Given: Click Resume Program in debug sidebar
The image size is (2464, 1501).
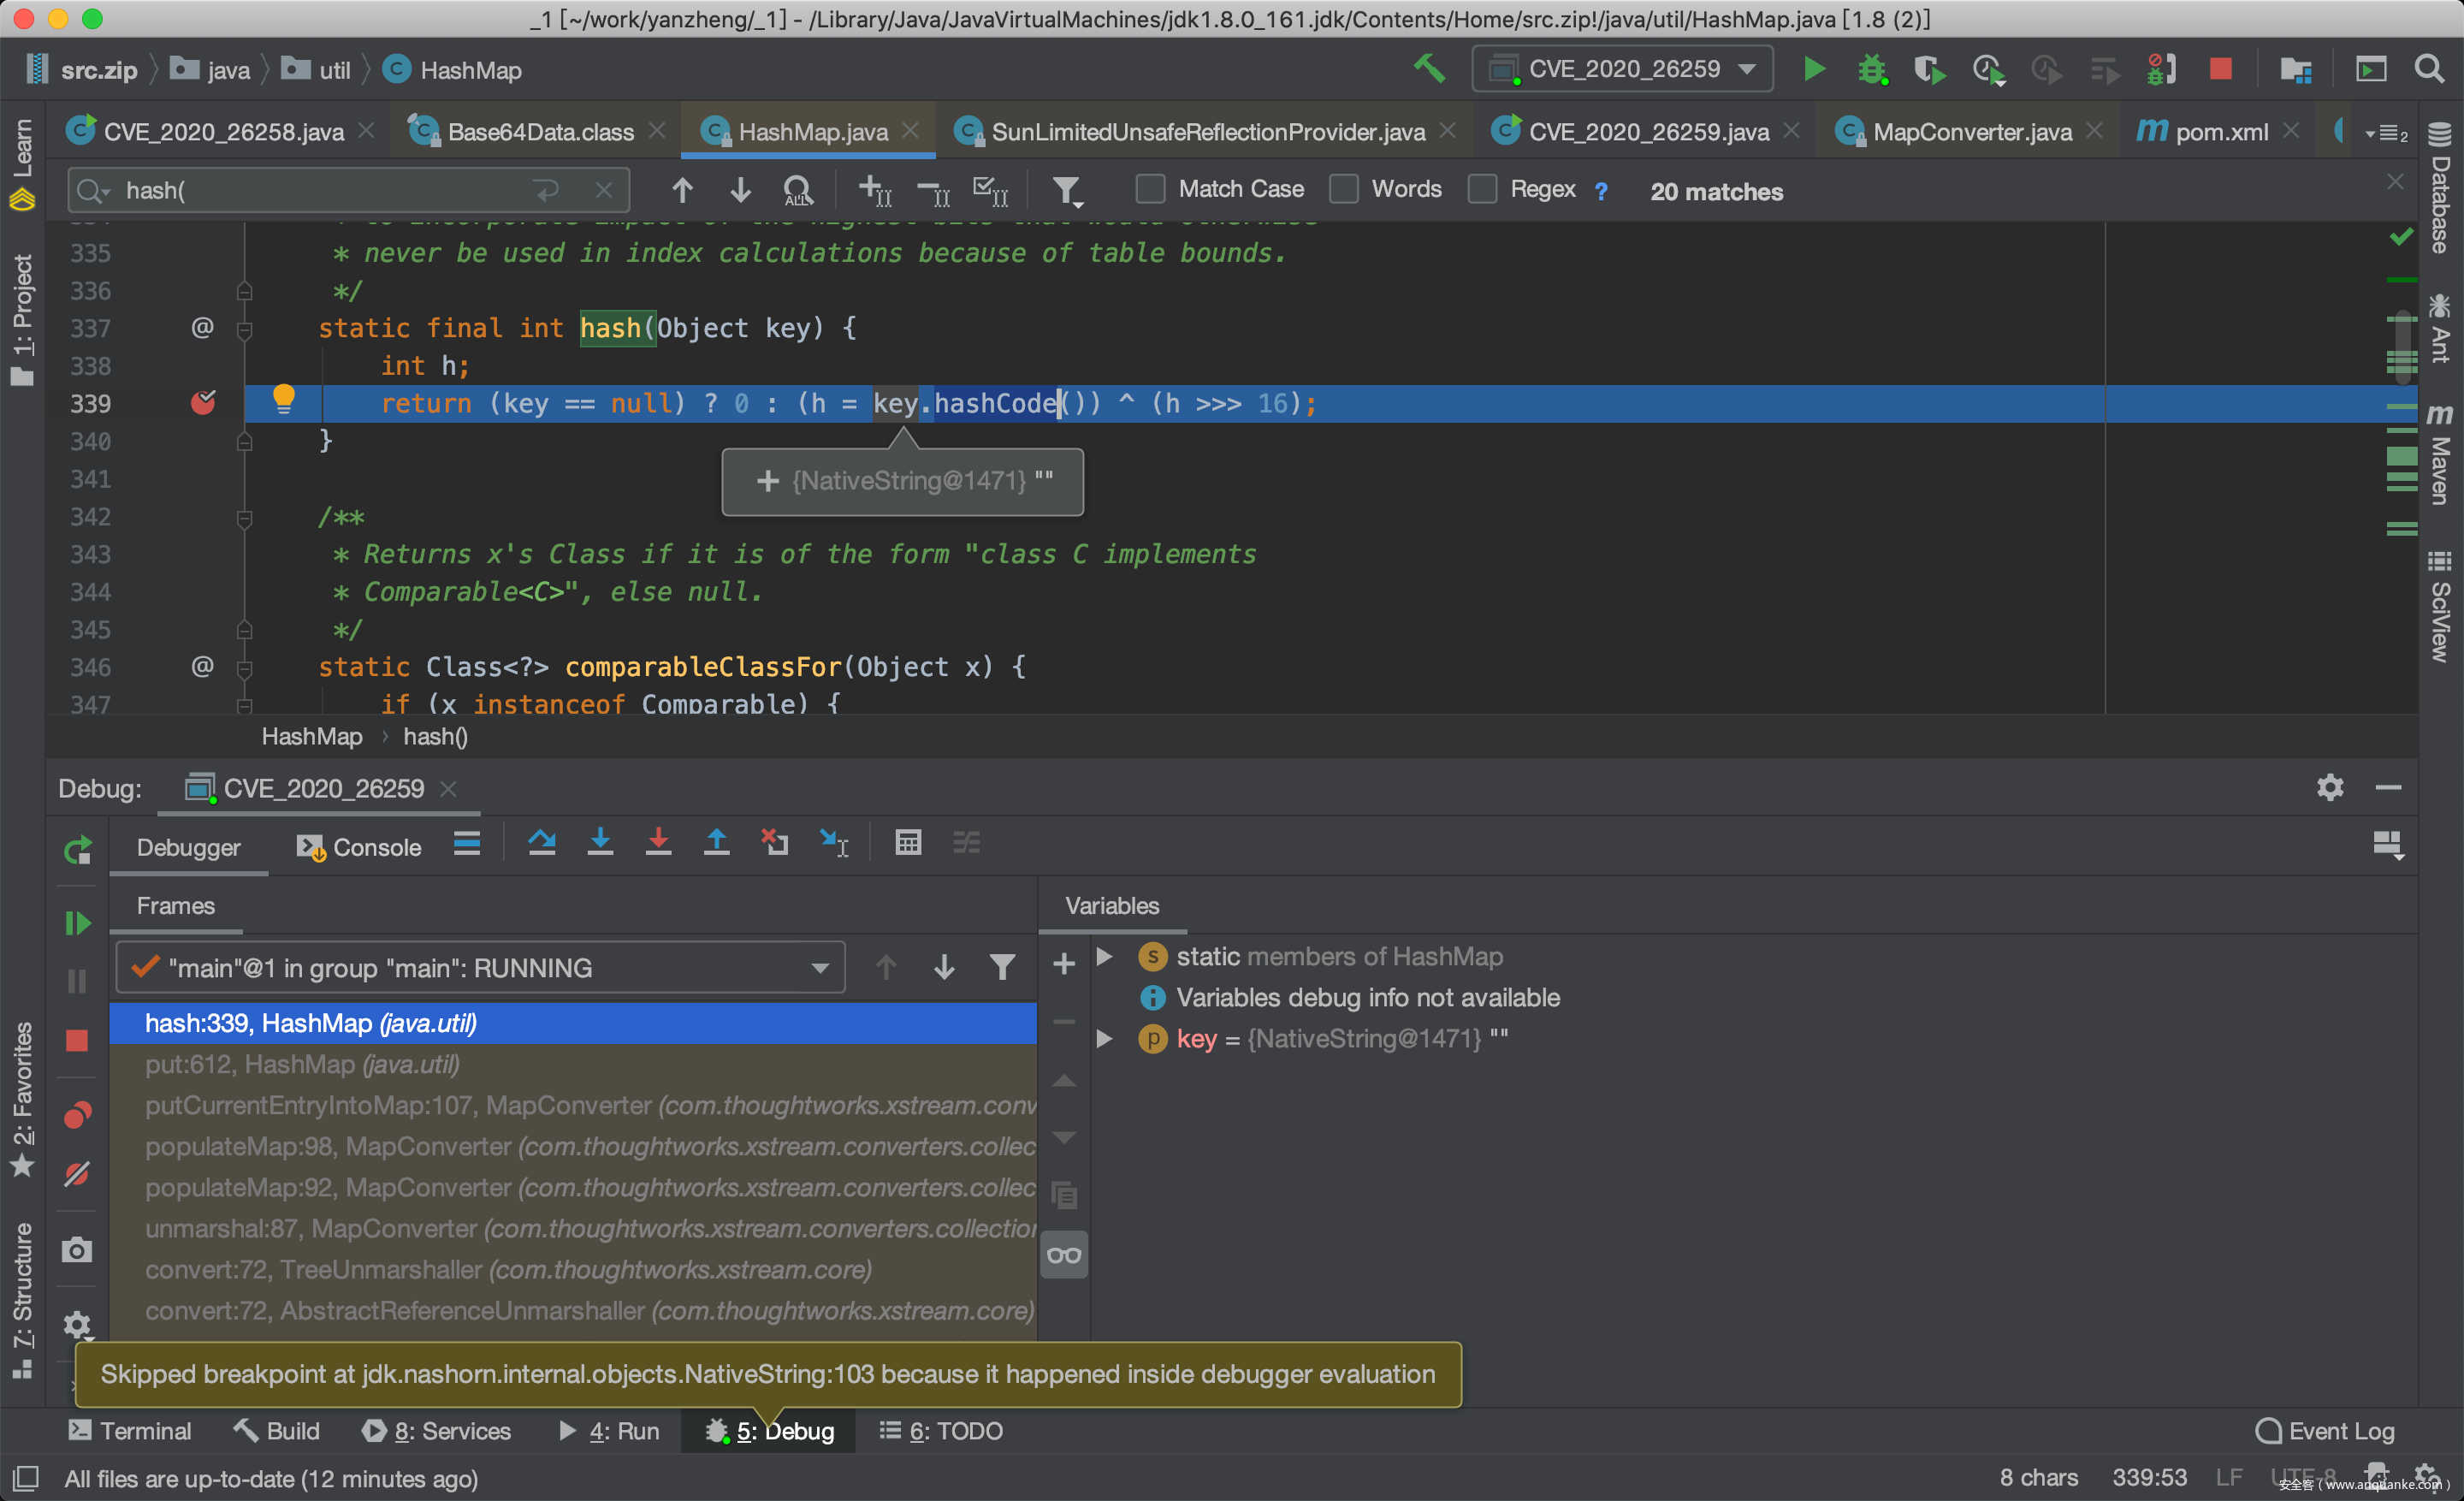Looking at the screenshot, I should pos(77,922).
